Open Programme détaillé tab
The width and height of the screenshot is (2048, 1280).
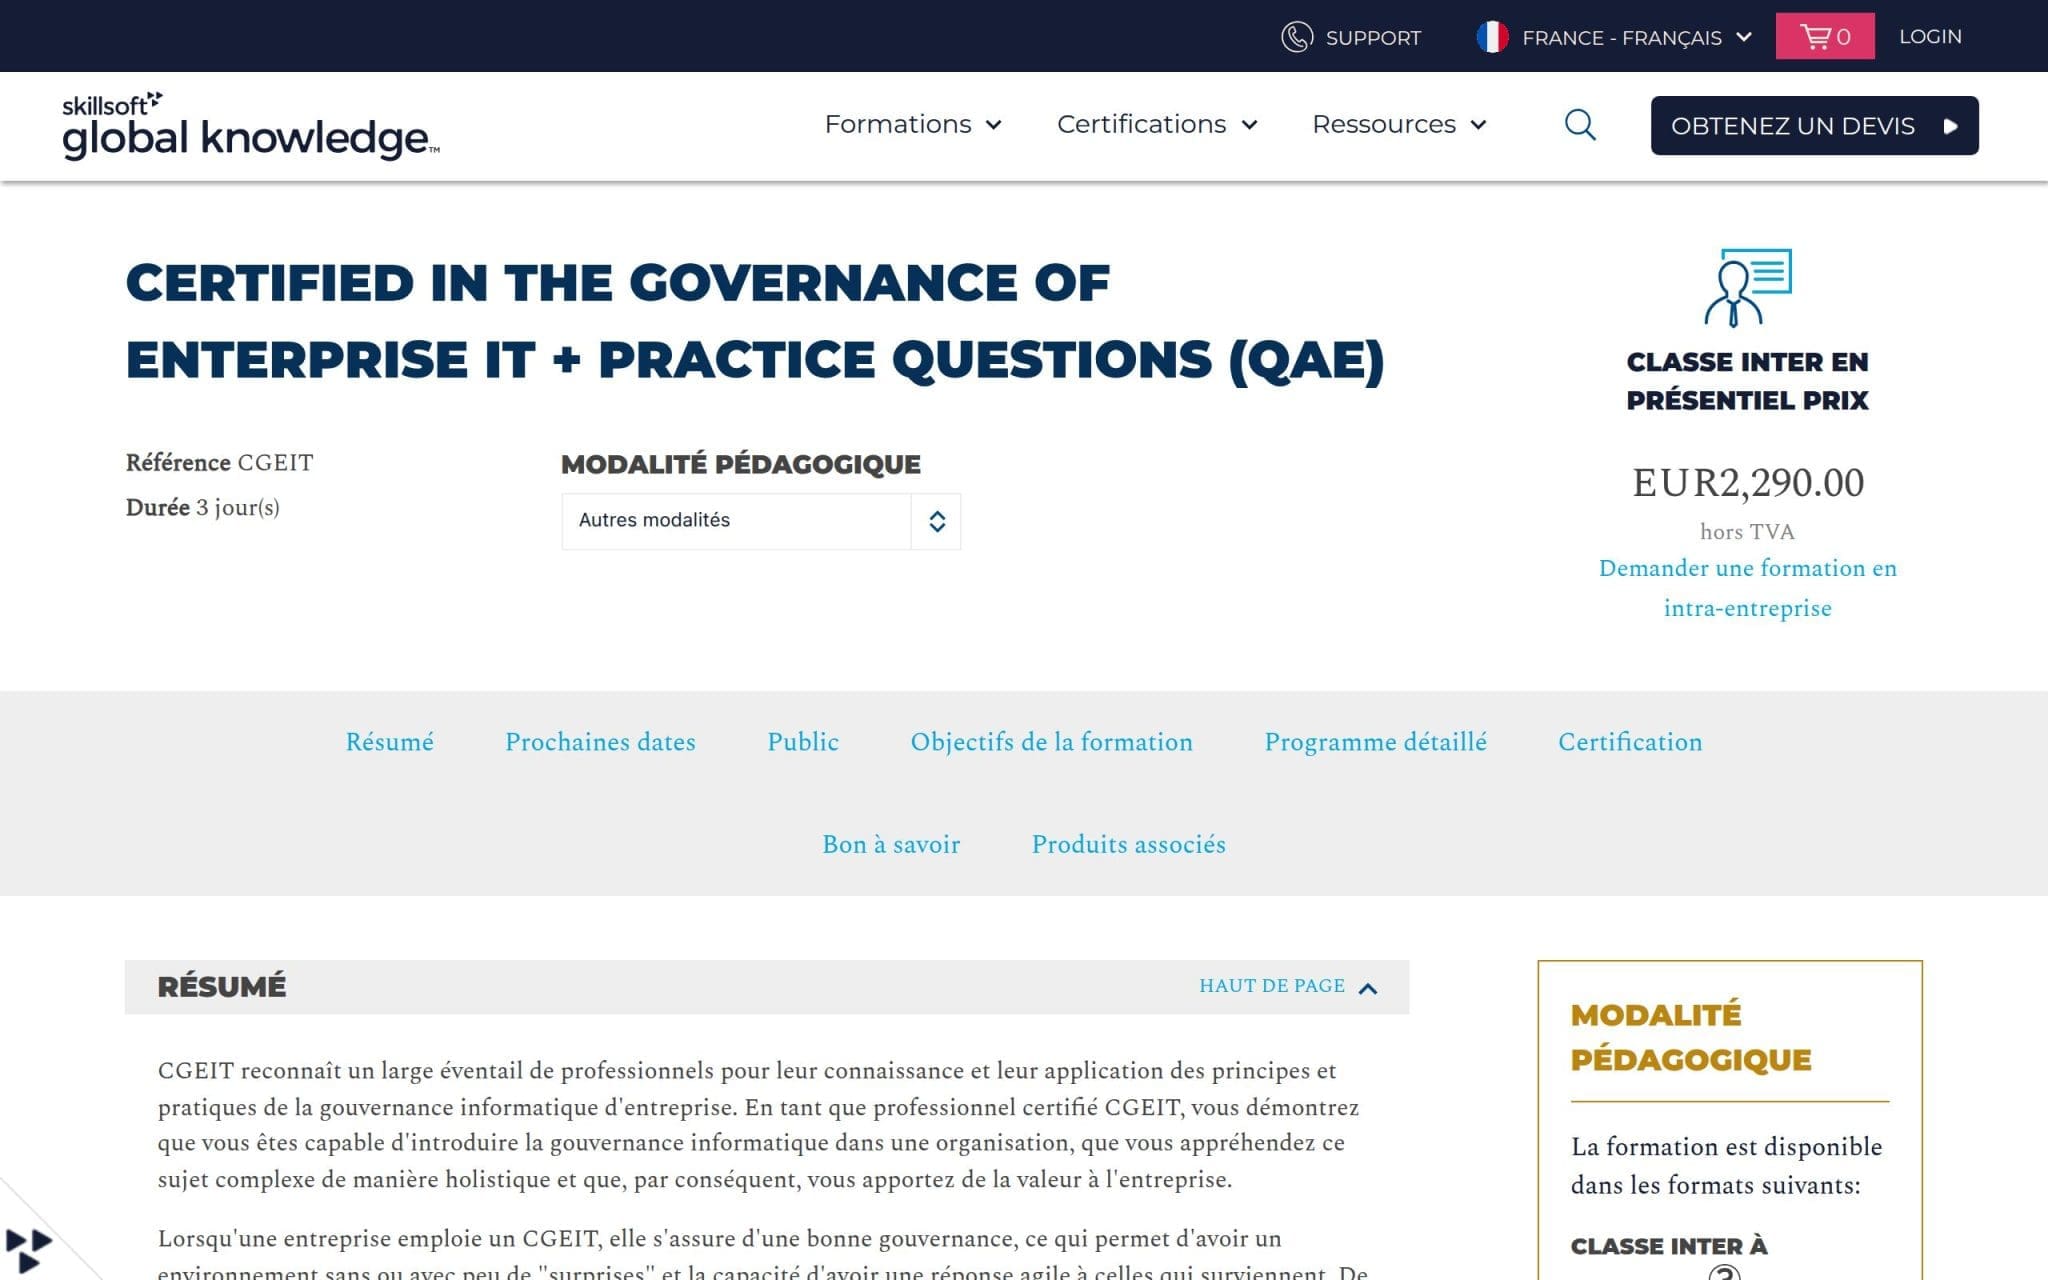point(1375,742)
